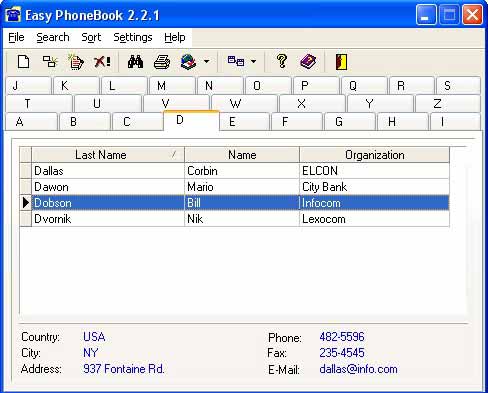Click the red X delete record icon
This screenshot has width=488, height=393.
click(102, 62)
